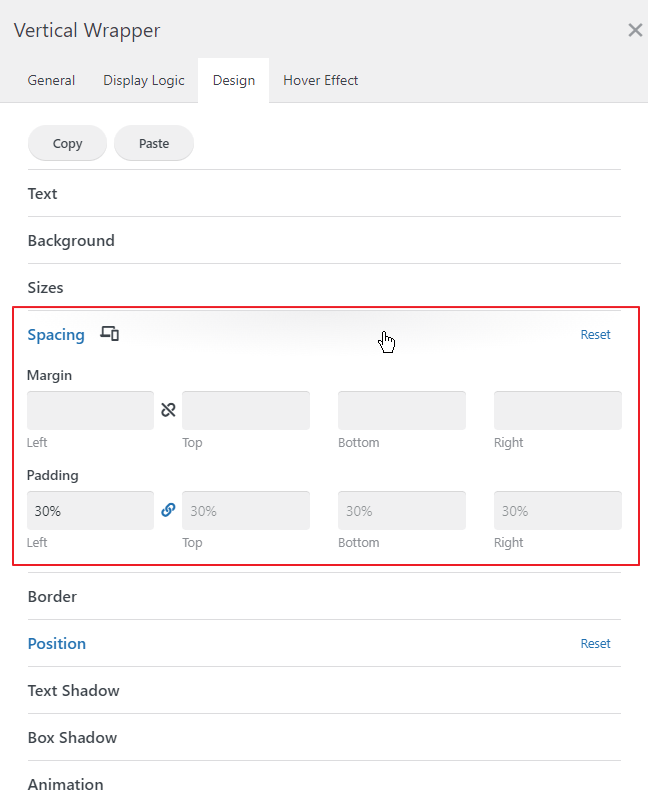Image resolution: width=648 pixels, height=803 pixels.
Task: Select the Padding Bottom field
Action: (402, 511)
